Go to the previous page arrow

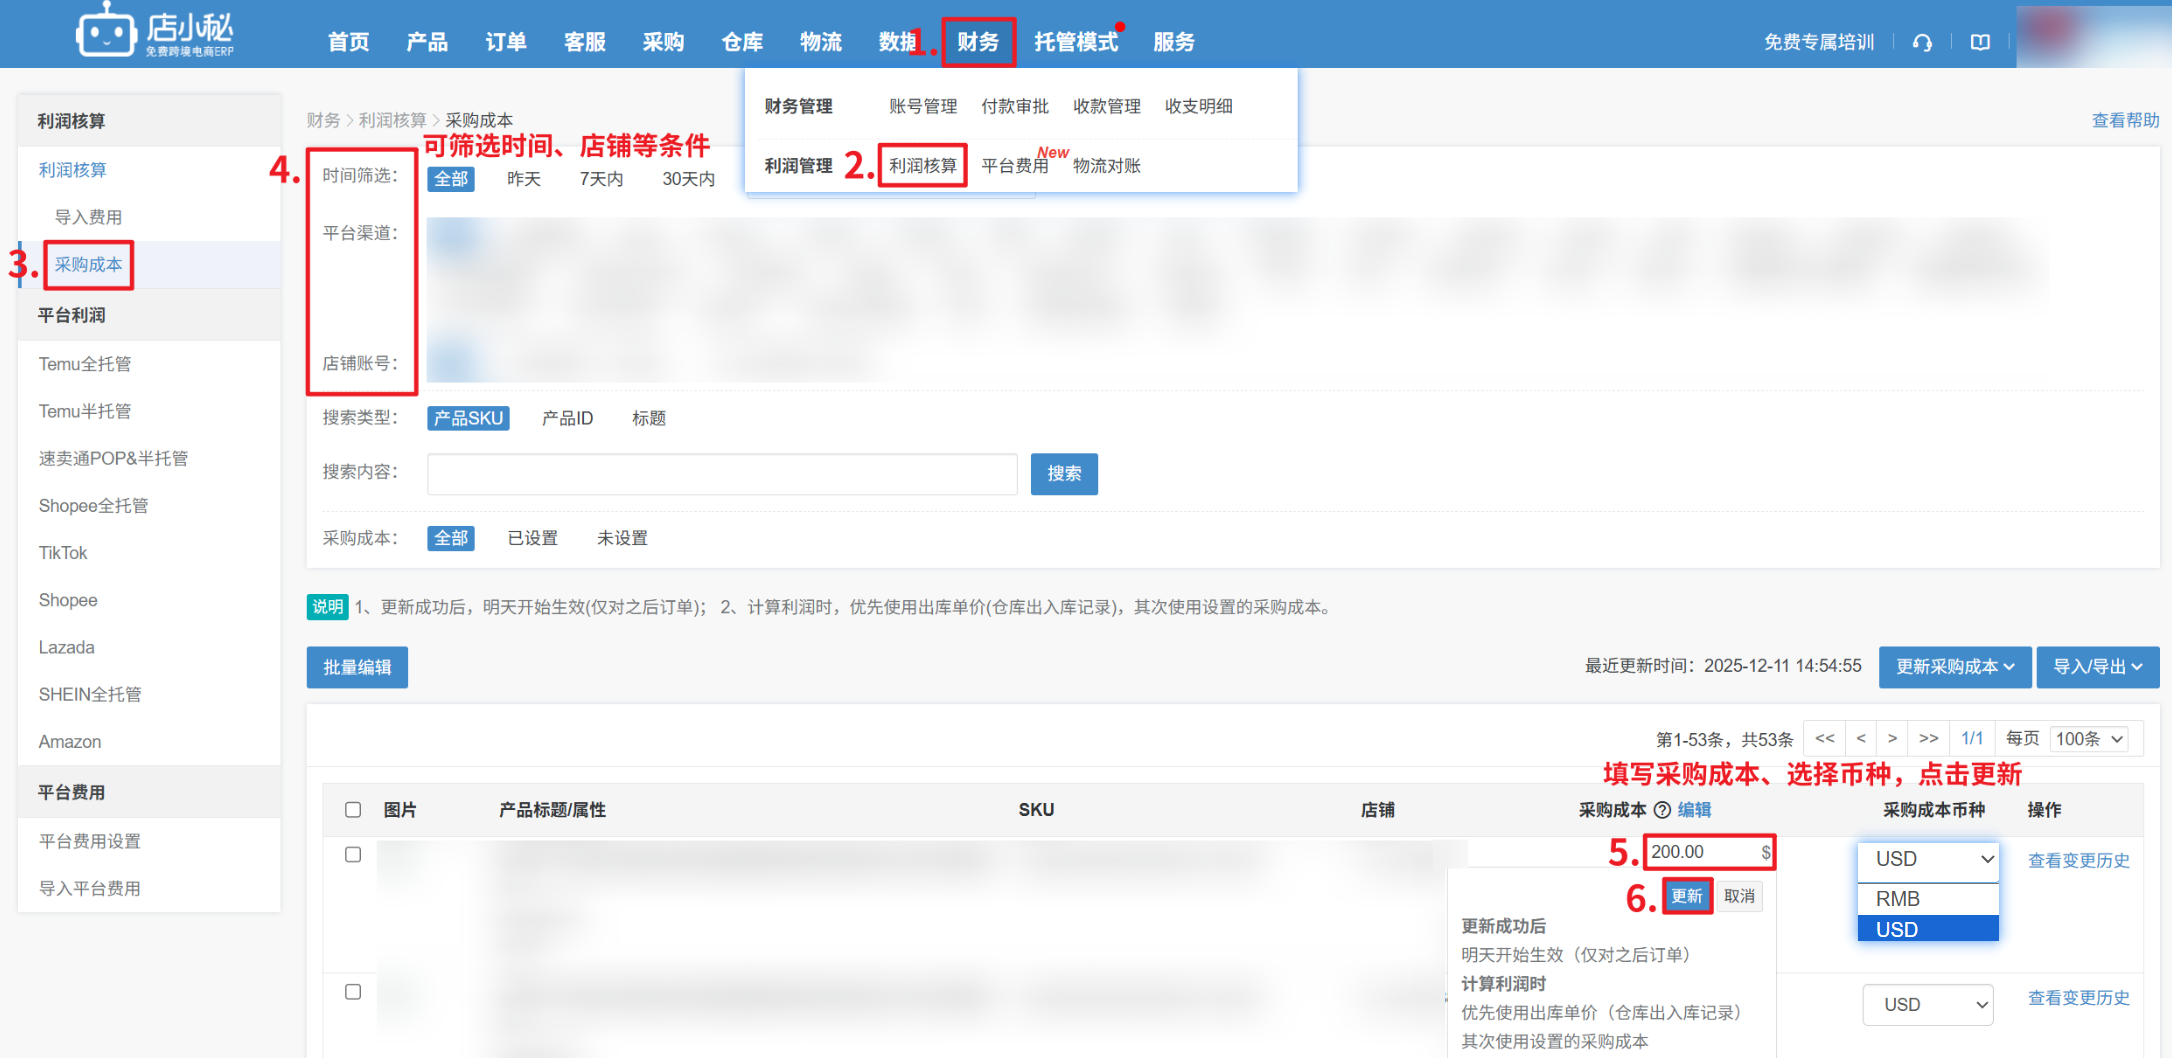pyautogui.click(x=1860, y=739)
